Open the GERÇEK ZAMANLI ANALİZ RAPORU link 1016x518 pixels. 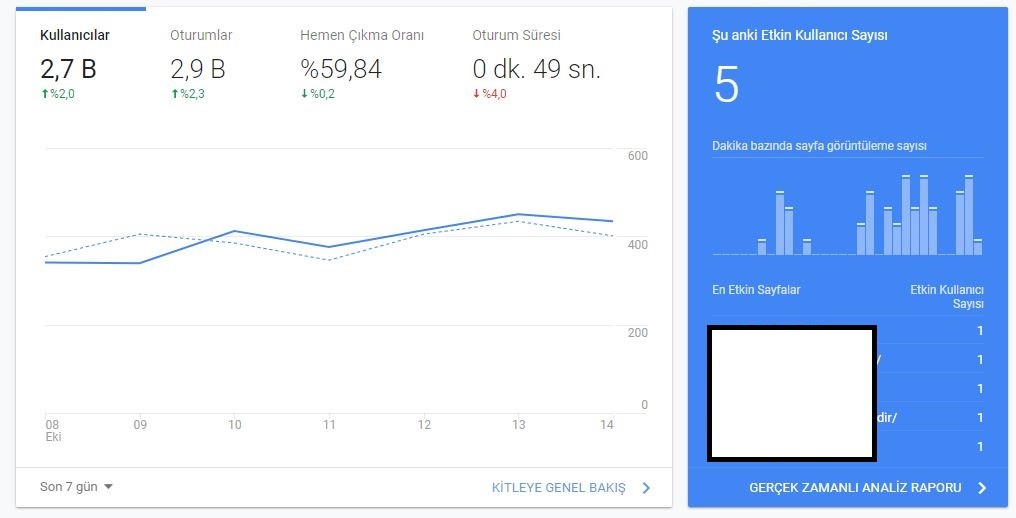pos(855,488)
